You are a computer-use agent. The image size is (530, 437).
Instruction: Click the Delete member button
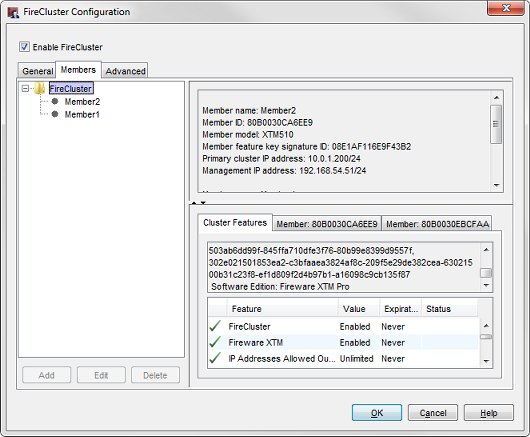(155, 375)
